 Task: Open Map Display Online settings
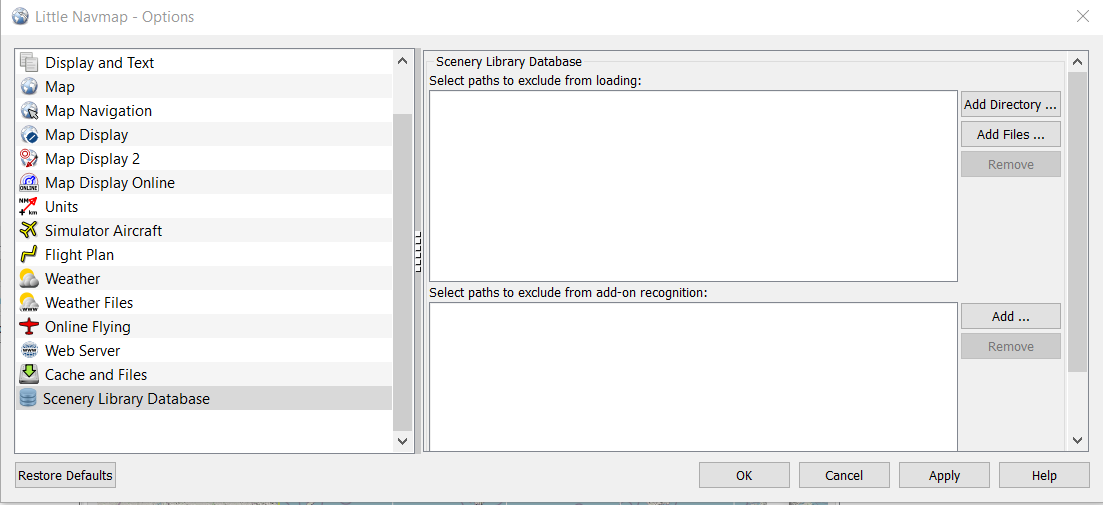point(203,183)
